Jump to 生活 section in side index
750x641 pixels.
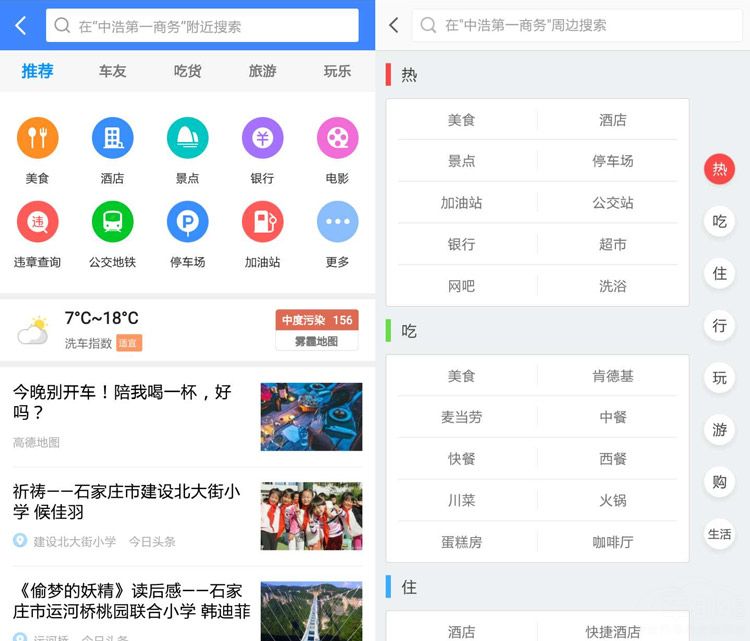tap(719, 534)
